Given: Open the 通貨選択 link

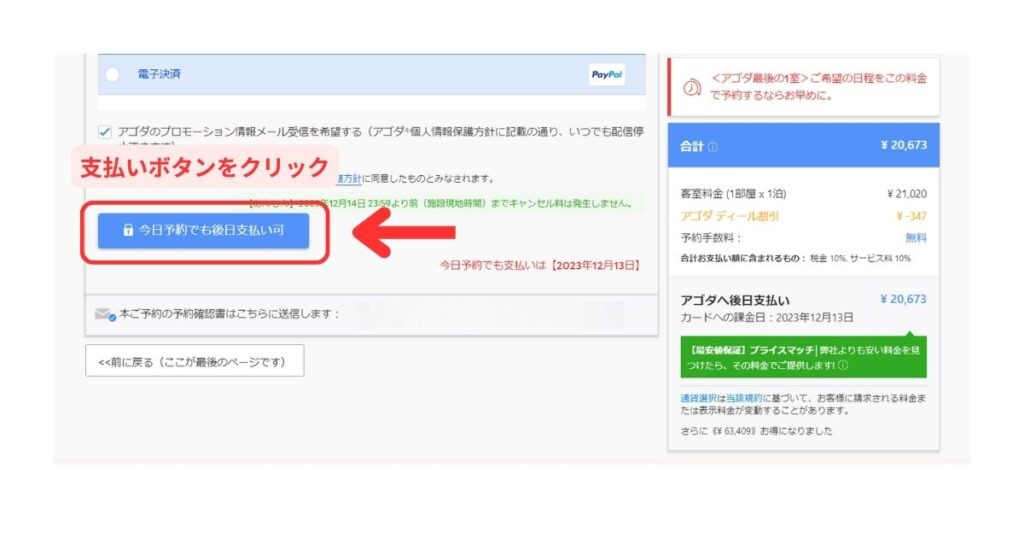Looking at the screenshot, I should 698,398.
